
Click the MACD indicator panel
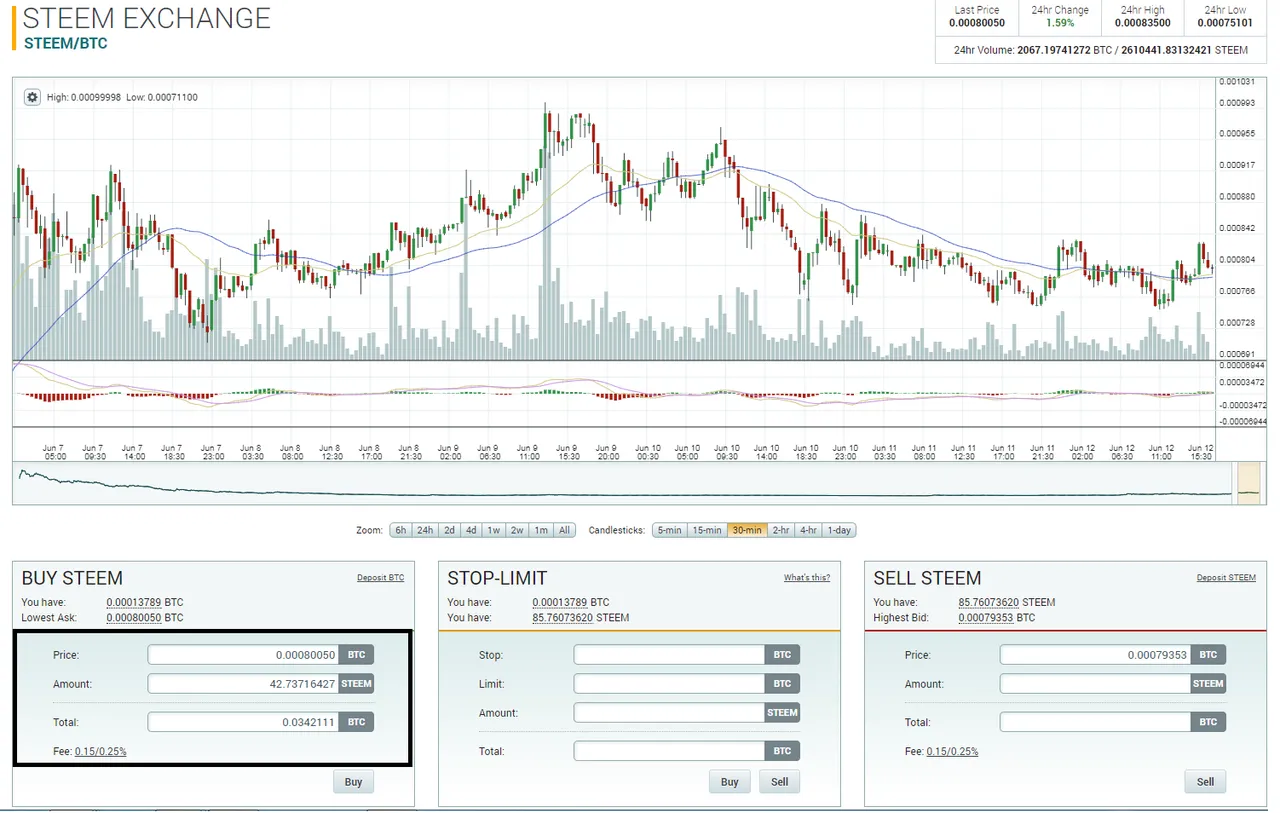pos(613,394)
